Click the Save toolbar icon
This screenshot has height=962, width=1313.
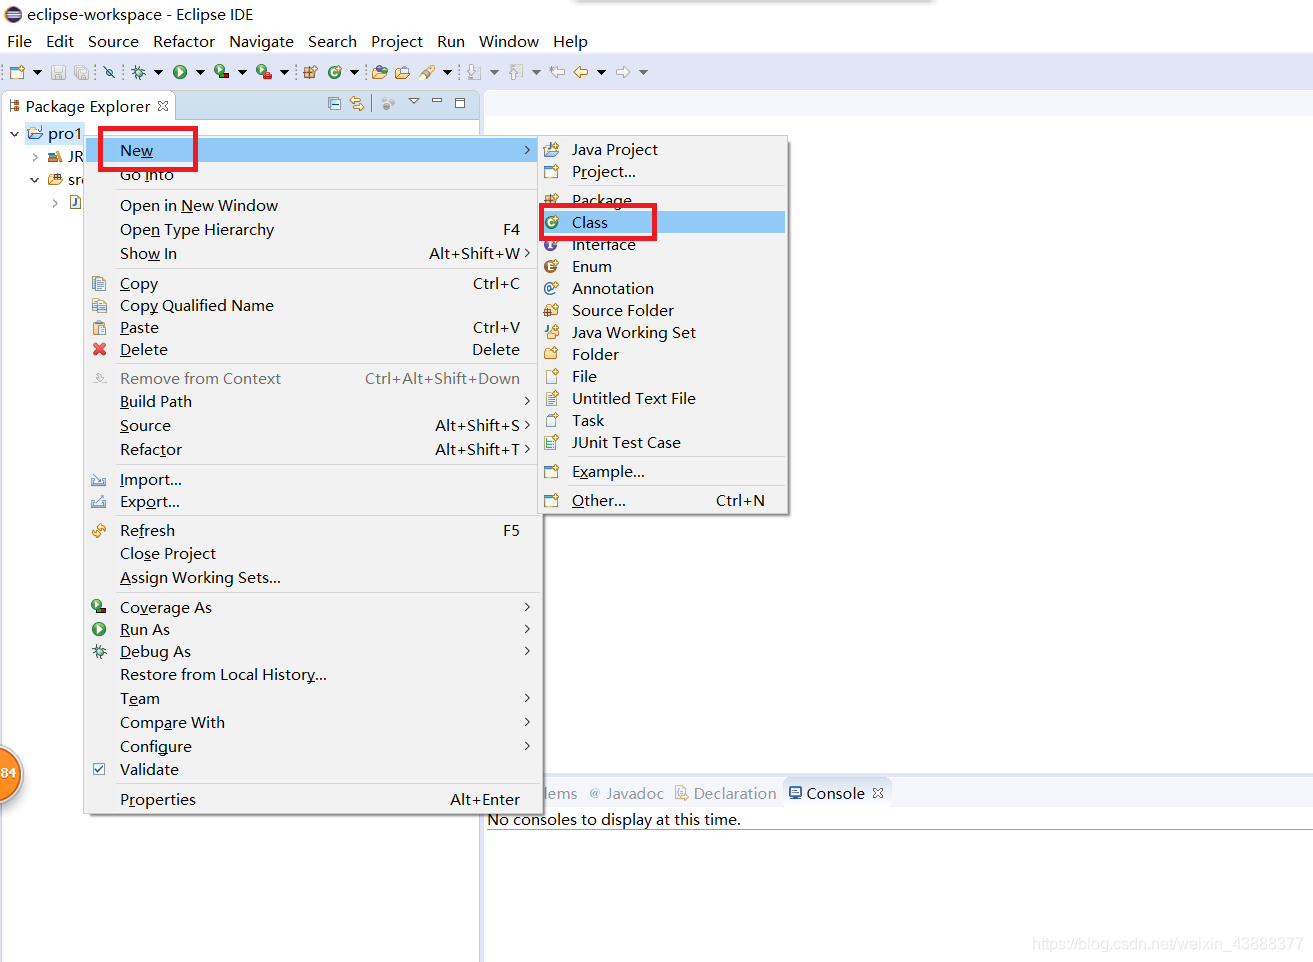point(58,72)
